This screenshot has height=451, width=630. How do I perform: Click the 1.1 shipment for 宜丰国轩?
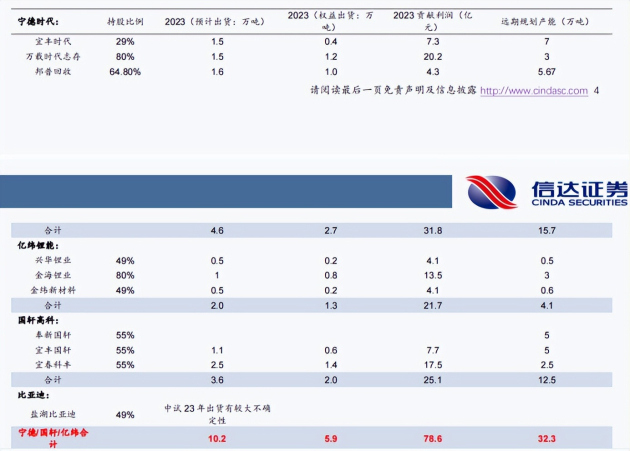[217, 351]
